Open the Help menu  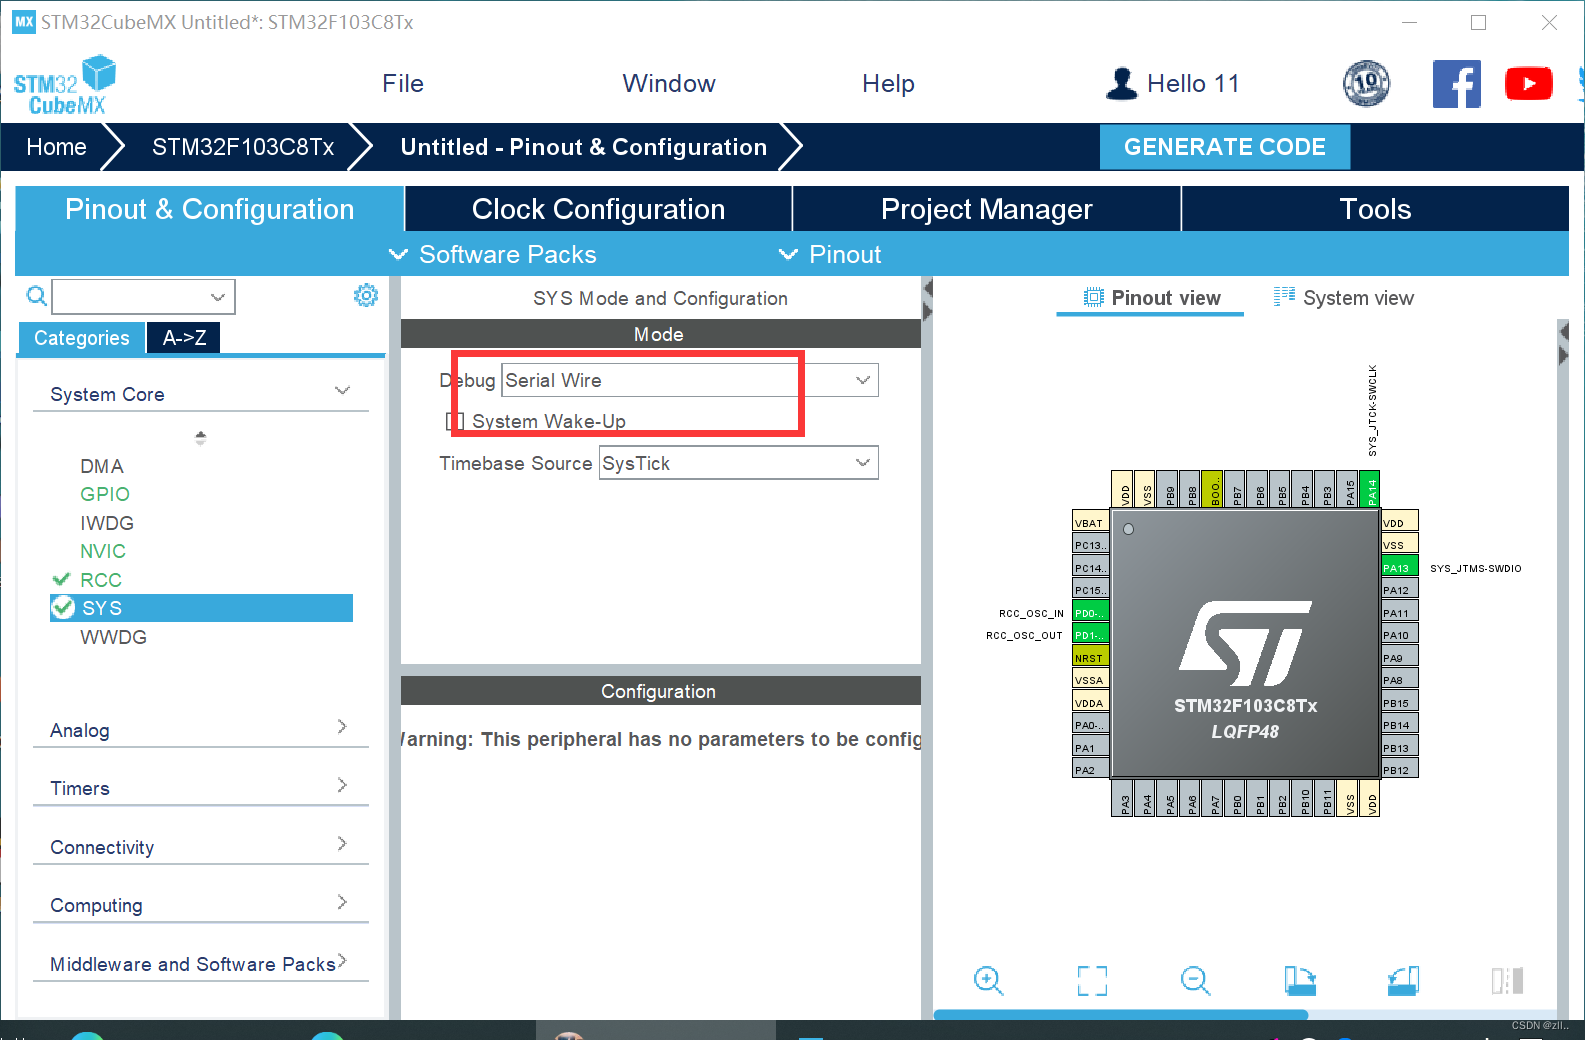(888, 84)
